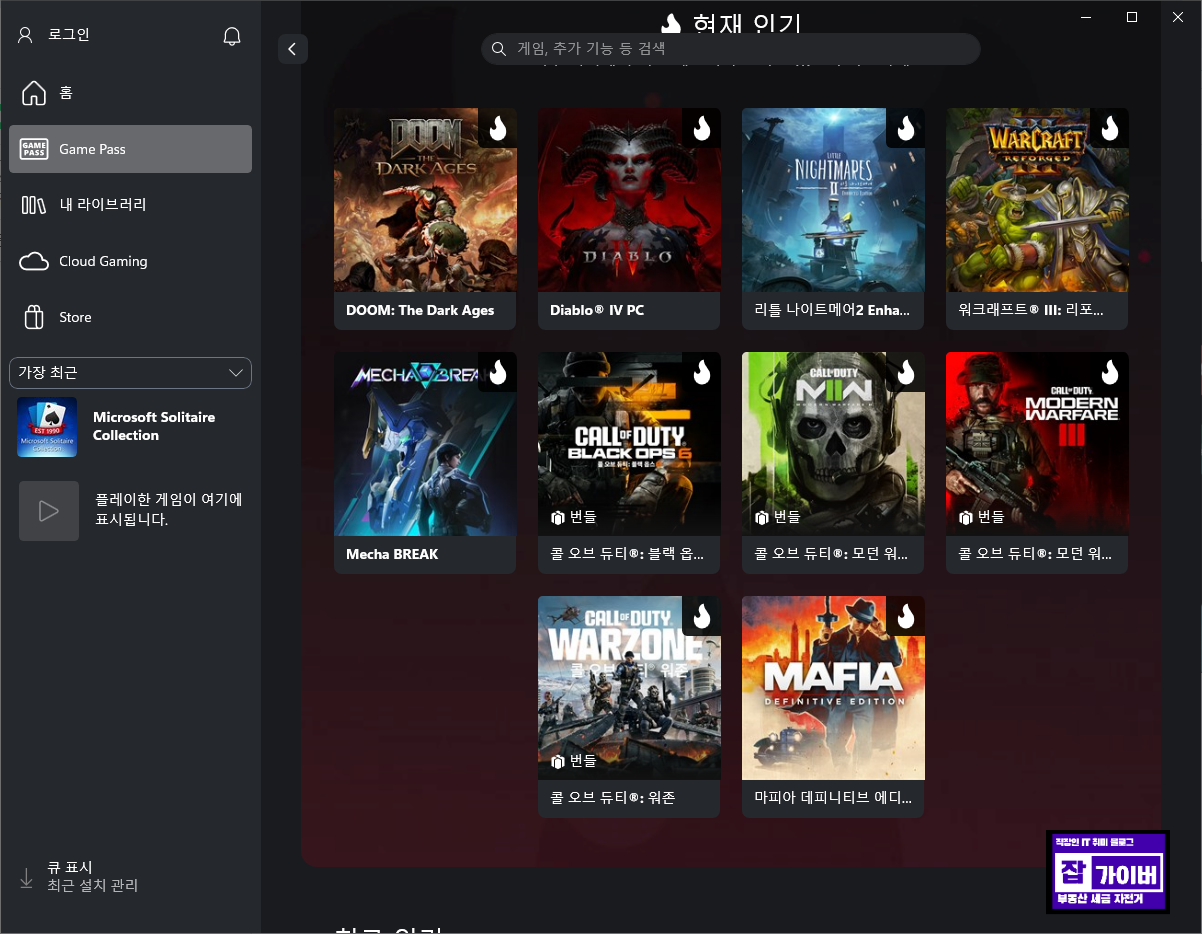Viewport: 1202px width, 934px height.
Task: Go back with the chevron arrow button
Action: tap(293, 49)
